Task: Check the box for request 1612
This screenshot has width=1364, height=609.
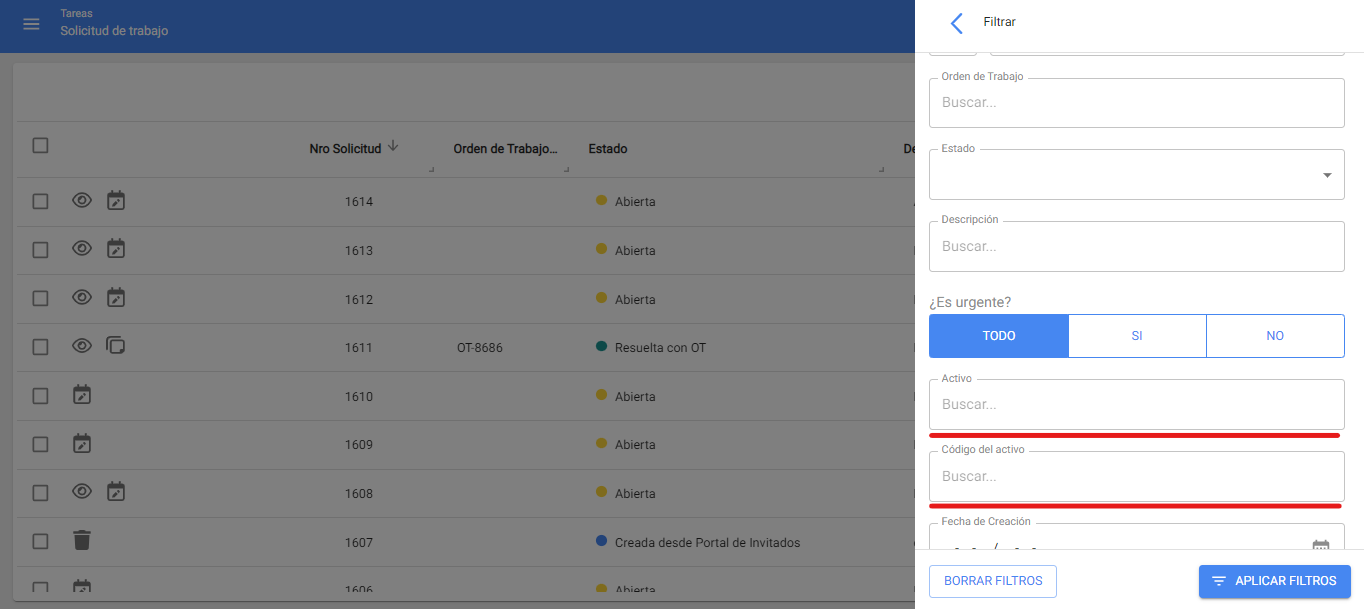Action: pos(40,298)
